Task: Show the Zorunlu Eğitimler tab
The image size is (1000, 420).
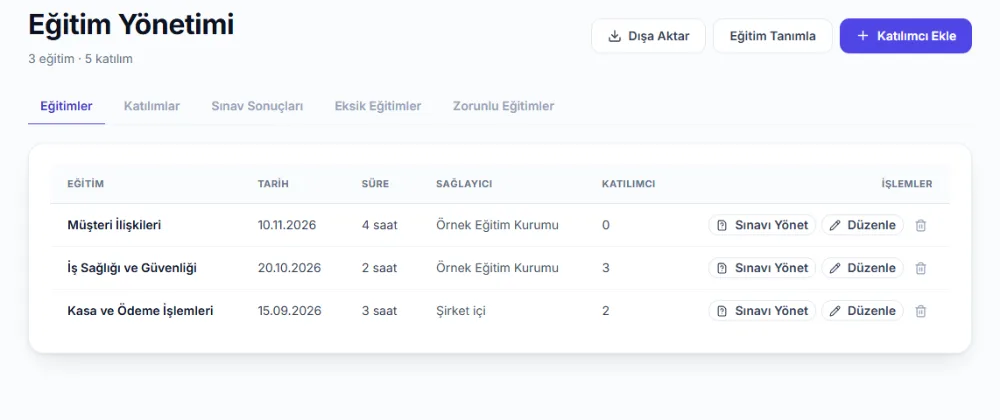Action: 503,106
